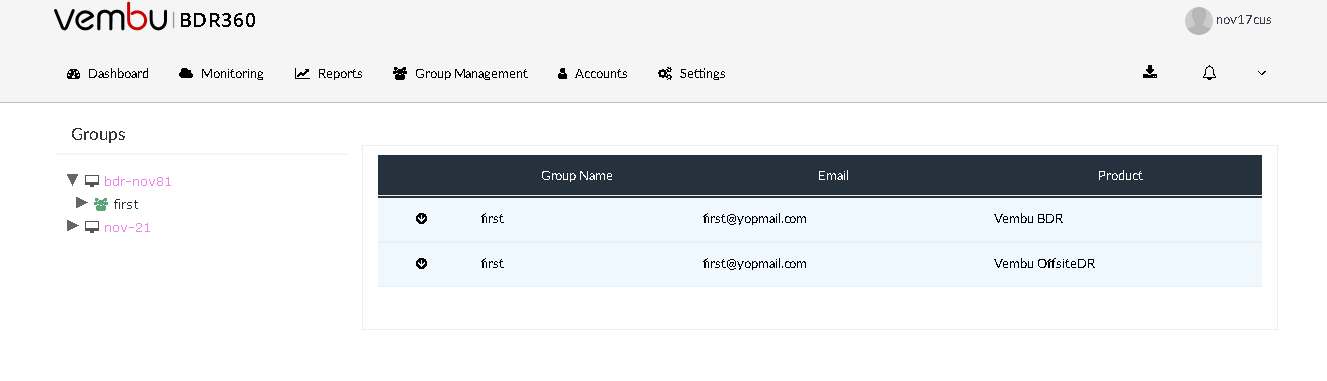The width and height of the screenshot is (1327, 381).
Task: Click the Dashboard gauge icon
Action: [73, 74]
